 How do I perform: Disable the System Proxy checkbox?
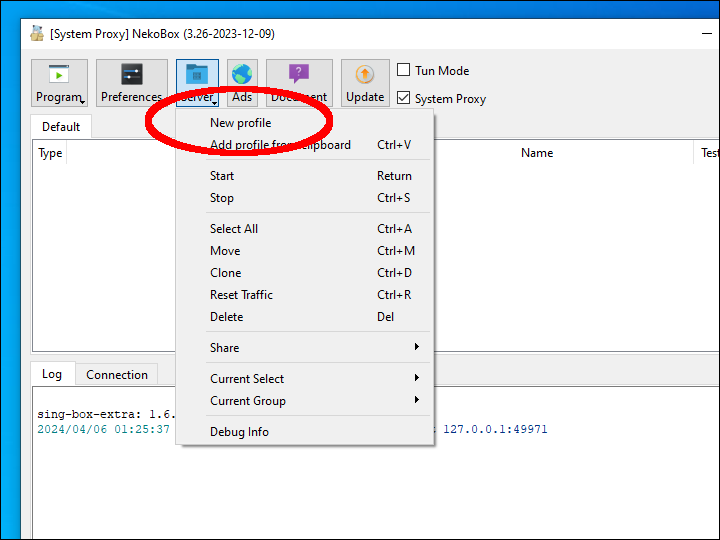[404, 98]
